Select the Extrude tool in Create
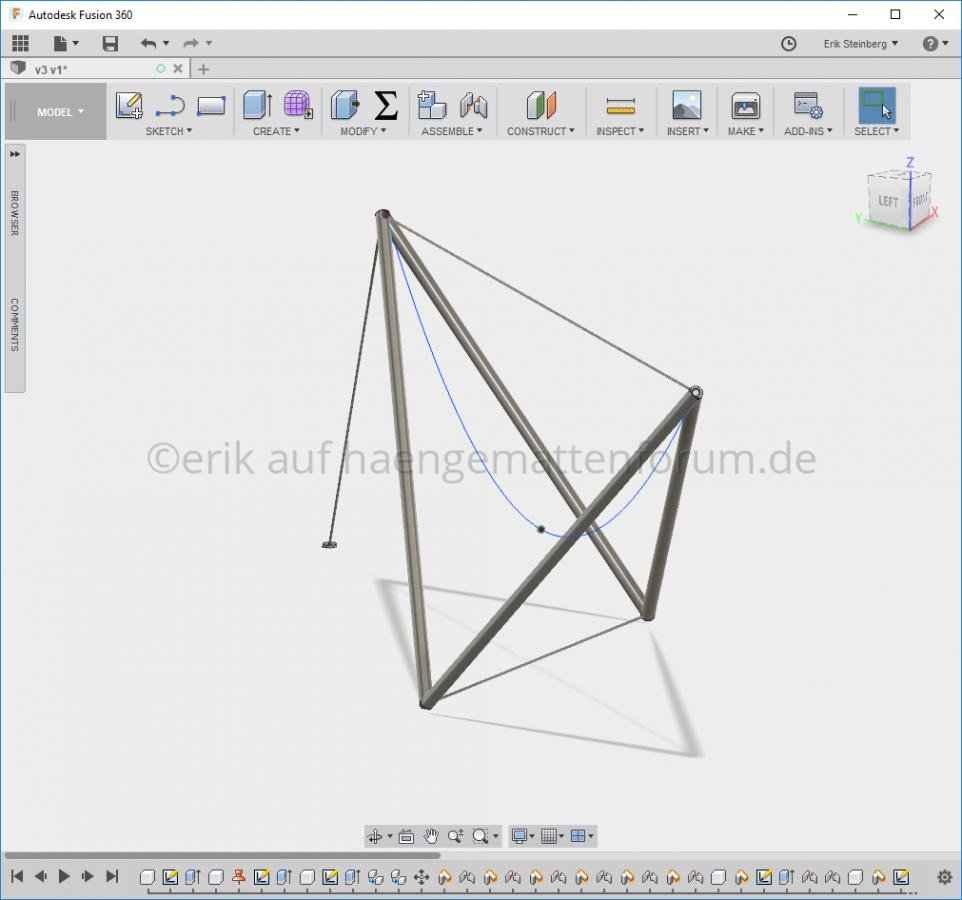Viewport: 962px width, 900px height. (x=257, y=105)
